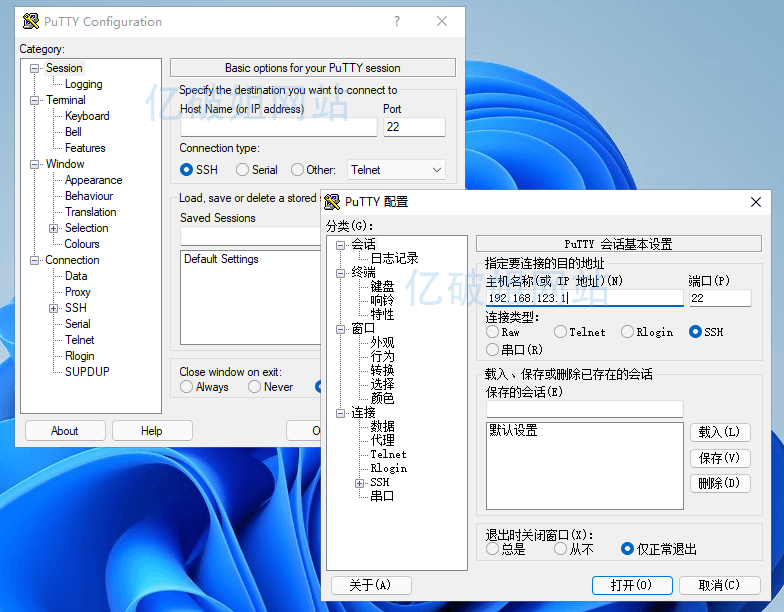Open the Telnet connection type dropdown
Viewport: 784px width, 612px height.
[396, 170]
